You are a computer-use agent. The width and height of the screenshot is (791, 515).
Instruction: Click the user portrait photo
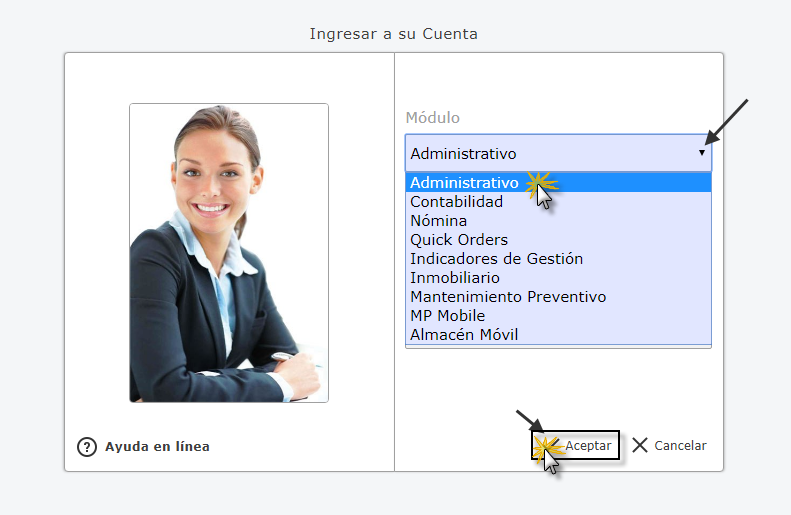[x=229, y=253]
